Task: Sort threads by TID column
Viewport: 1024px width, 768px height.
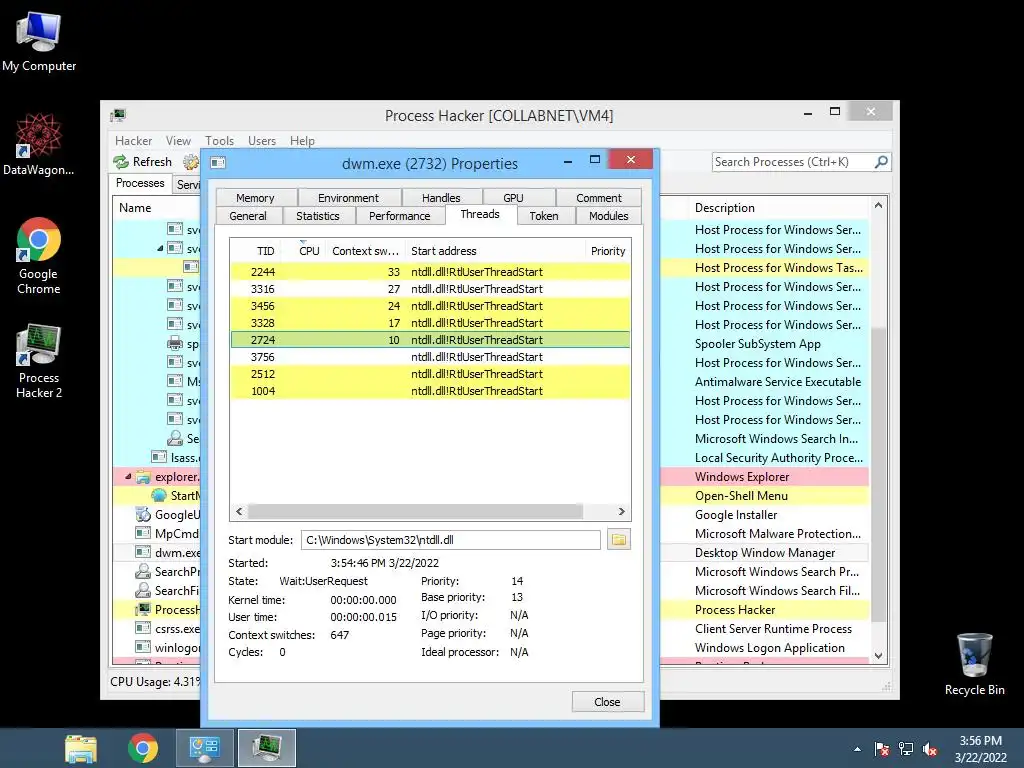Action: pos(257,251)
